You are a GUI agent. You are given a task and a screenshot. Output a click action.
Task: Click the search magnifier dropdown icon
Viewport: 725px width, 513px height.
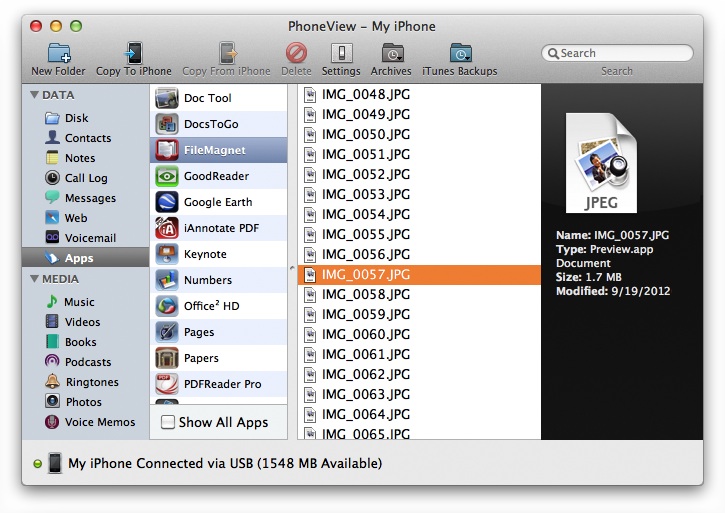tap(552, 53)
